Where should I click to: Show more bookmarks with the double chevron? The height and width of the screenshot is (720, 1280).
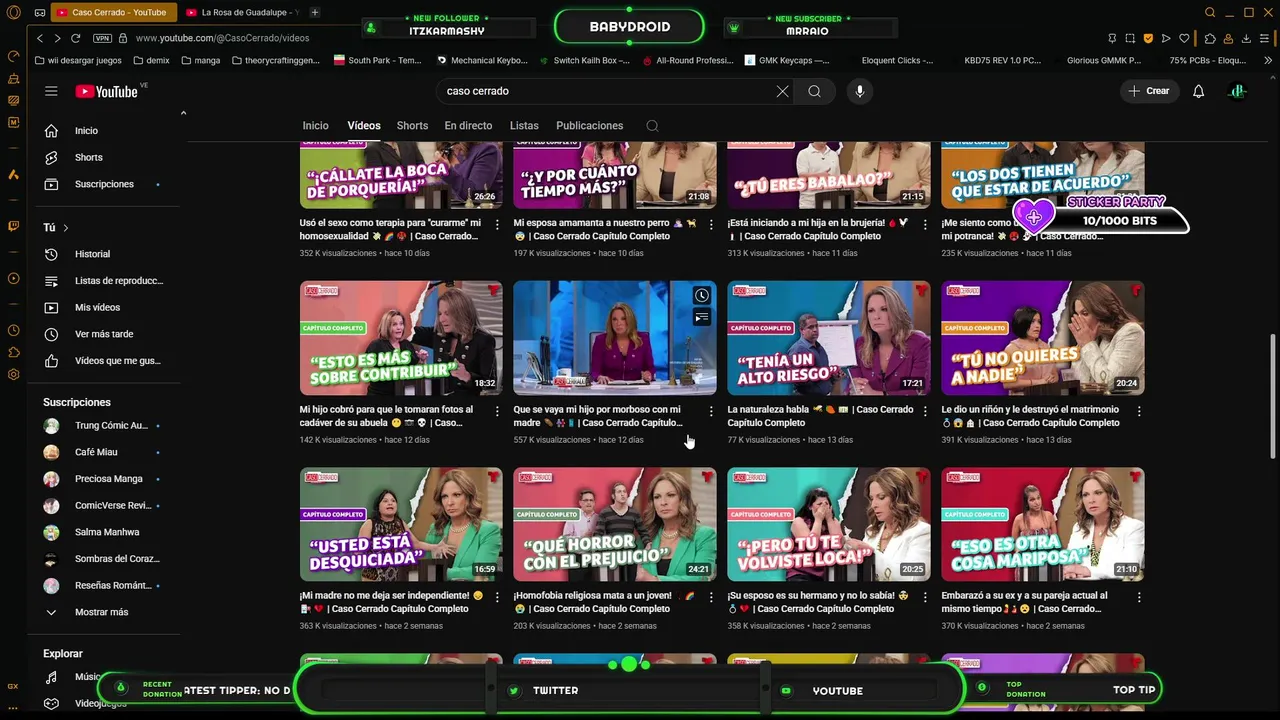point(1269,60)
